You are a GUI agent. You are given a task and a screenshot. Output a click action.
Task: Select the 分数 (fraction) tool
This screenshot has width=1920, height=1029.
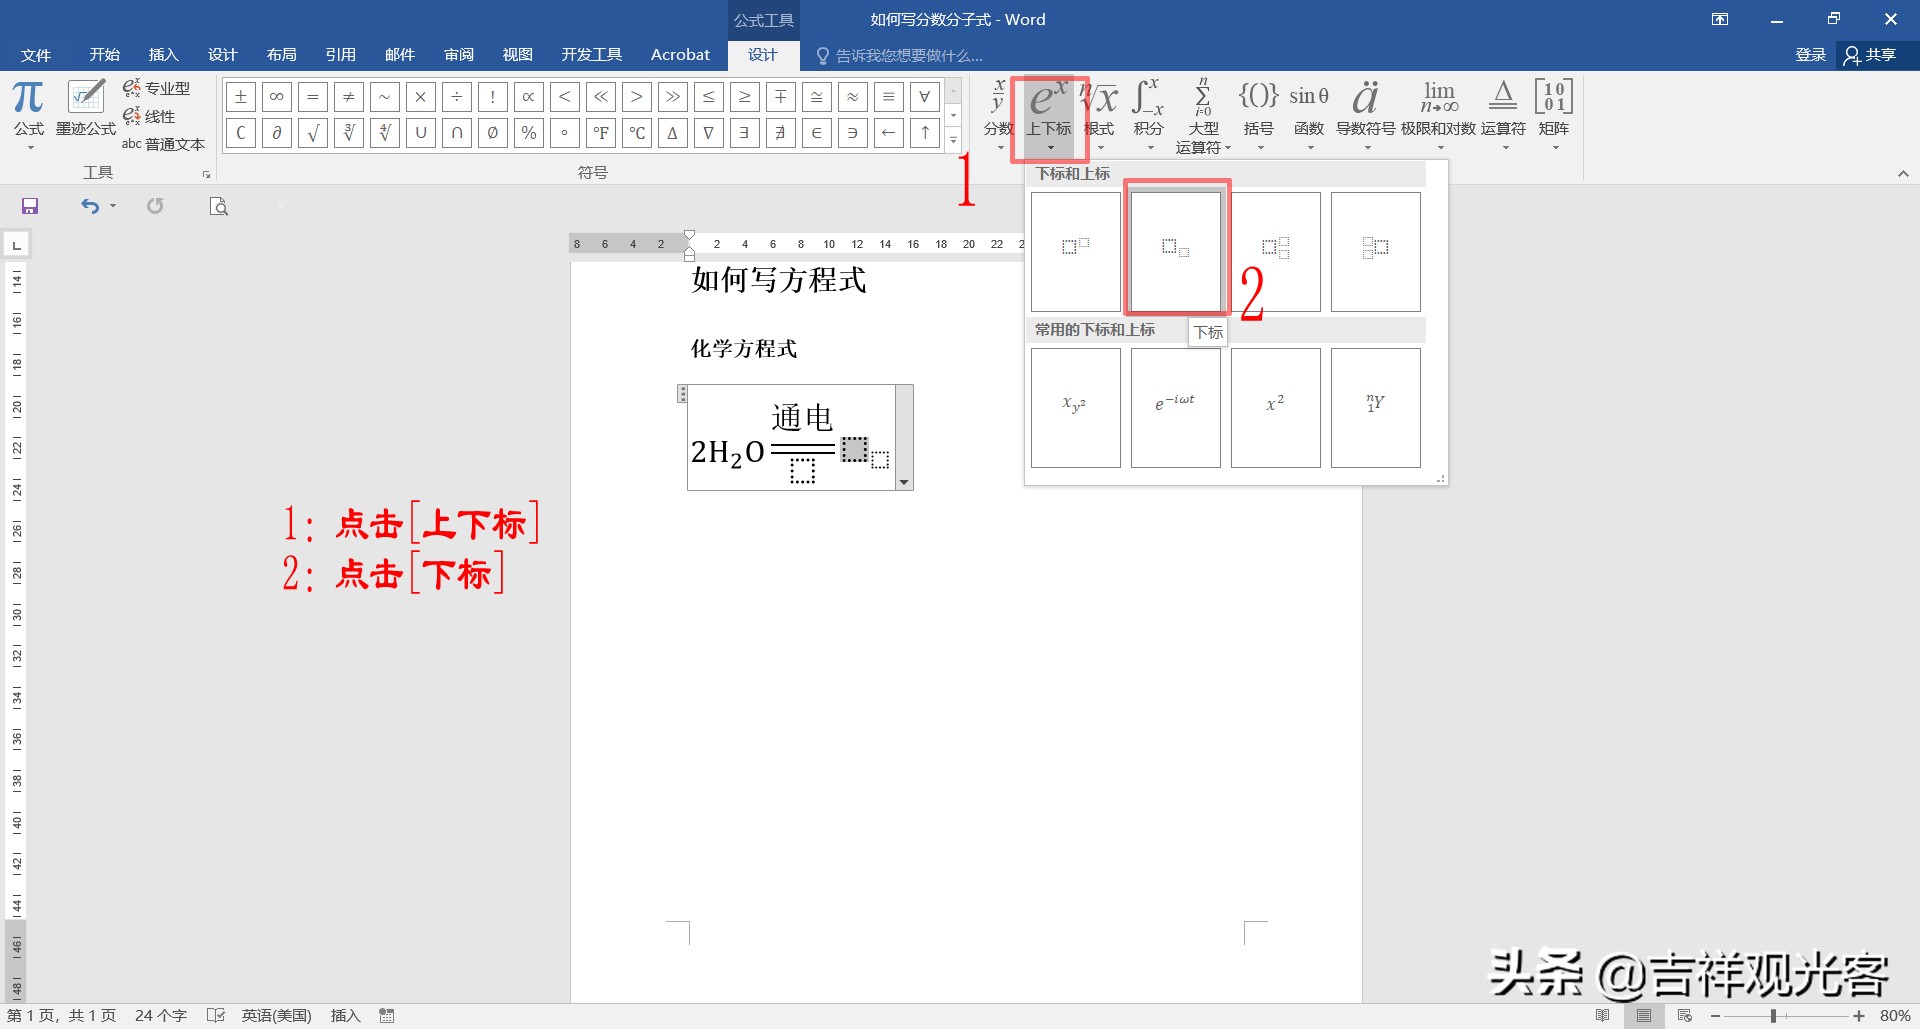point(997,110)
